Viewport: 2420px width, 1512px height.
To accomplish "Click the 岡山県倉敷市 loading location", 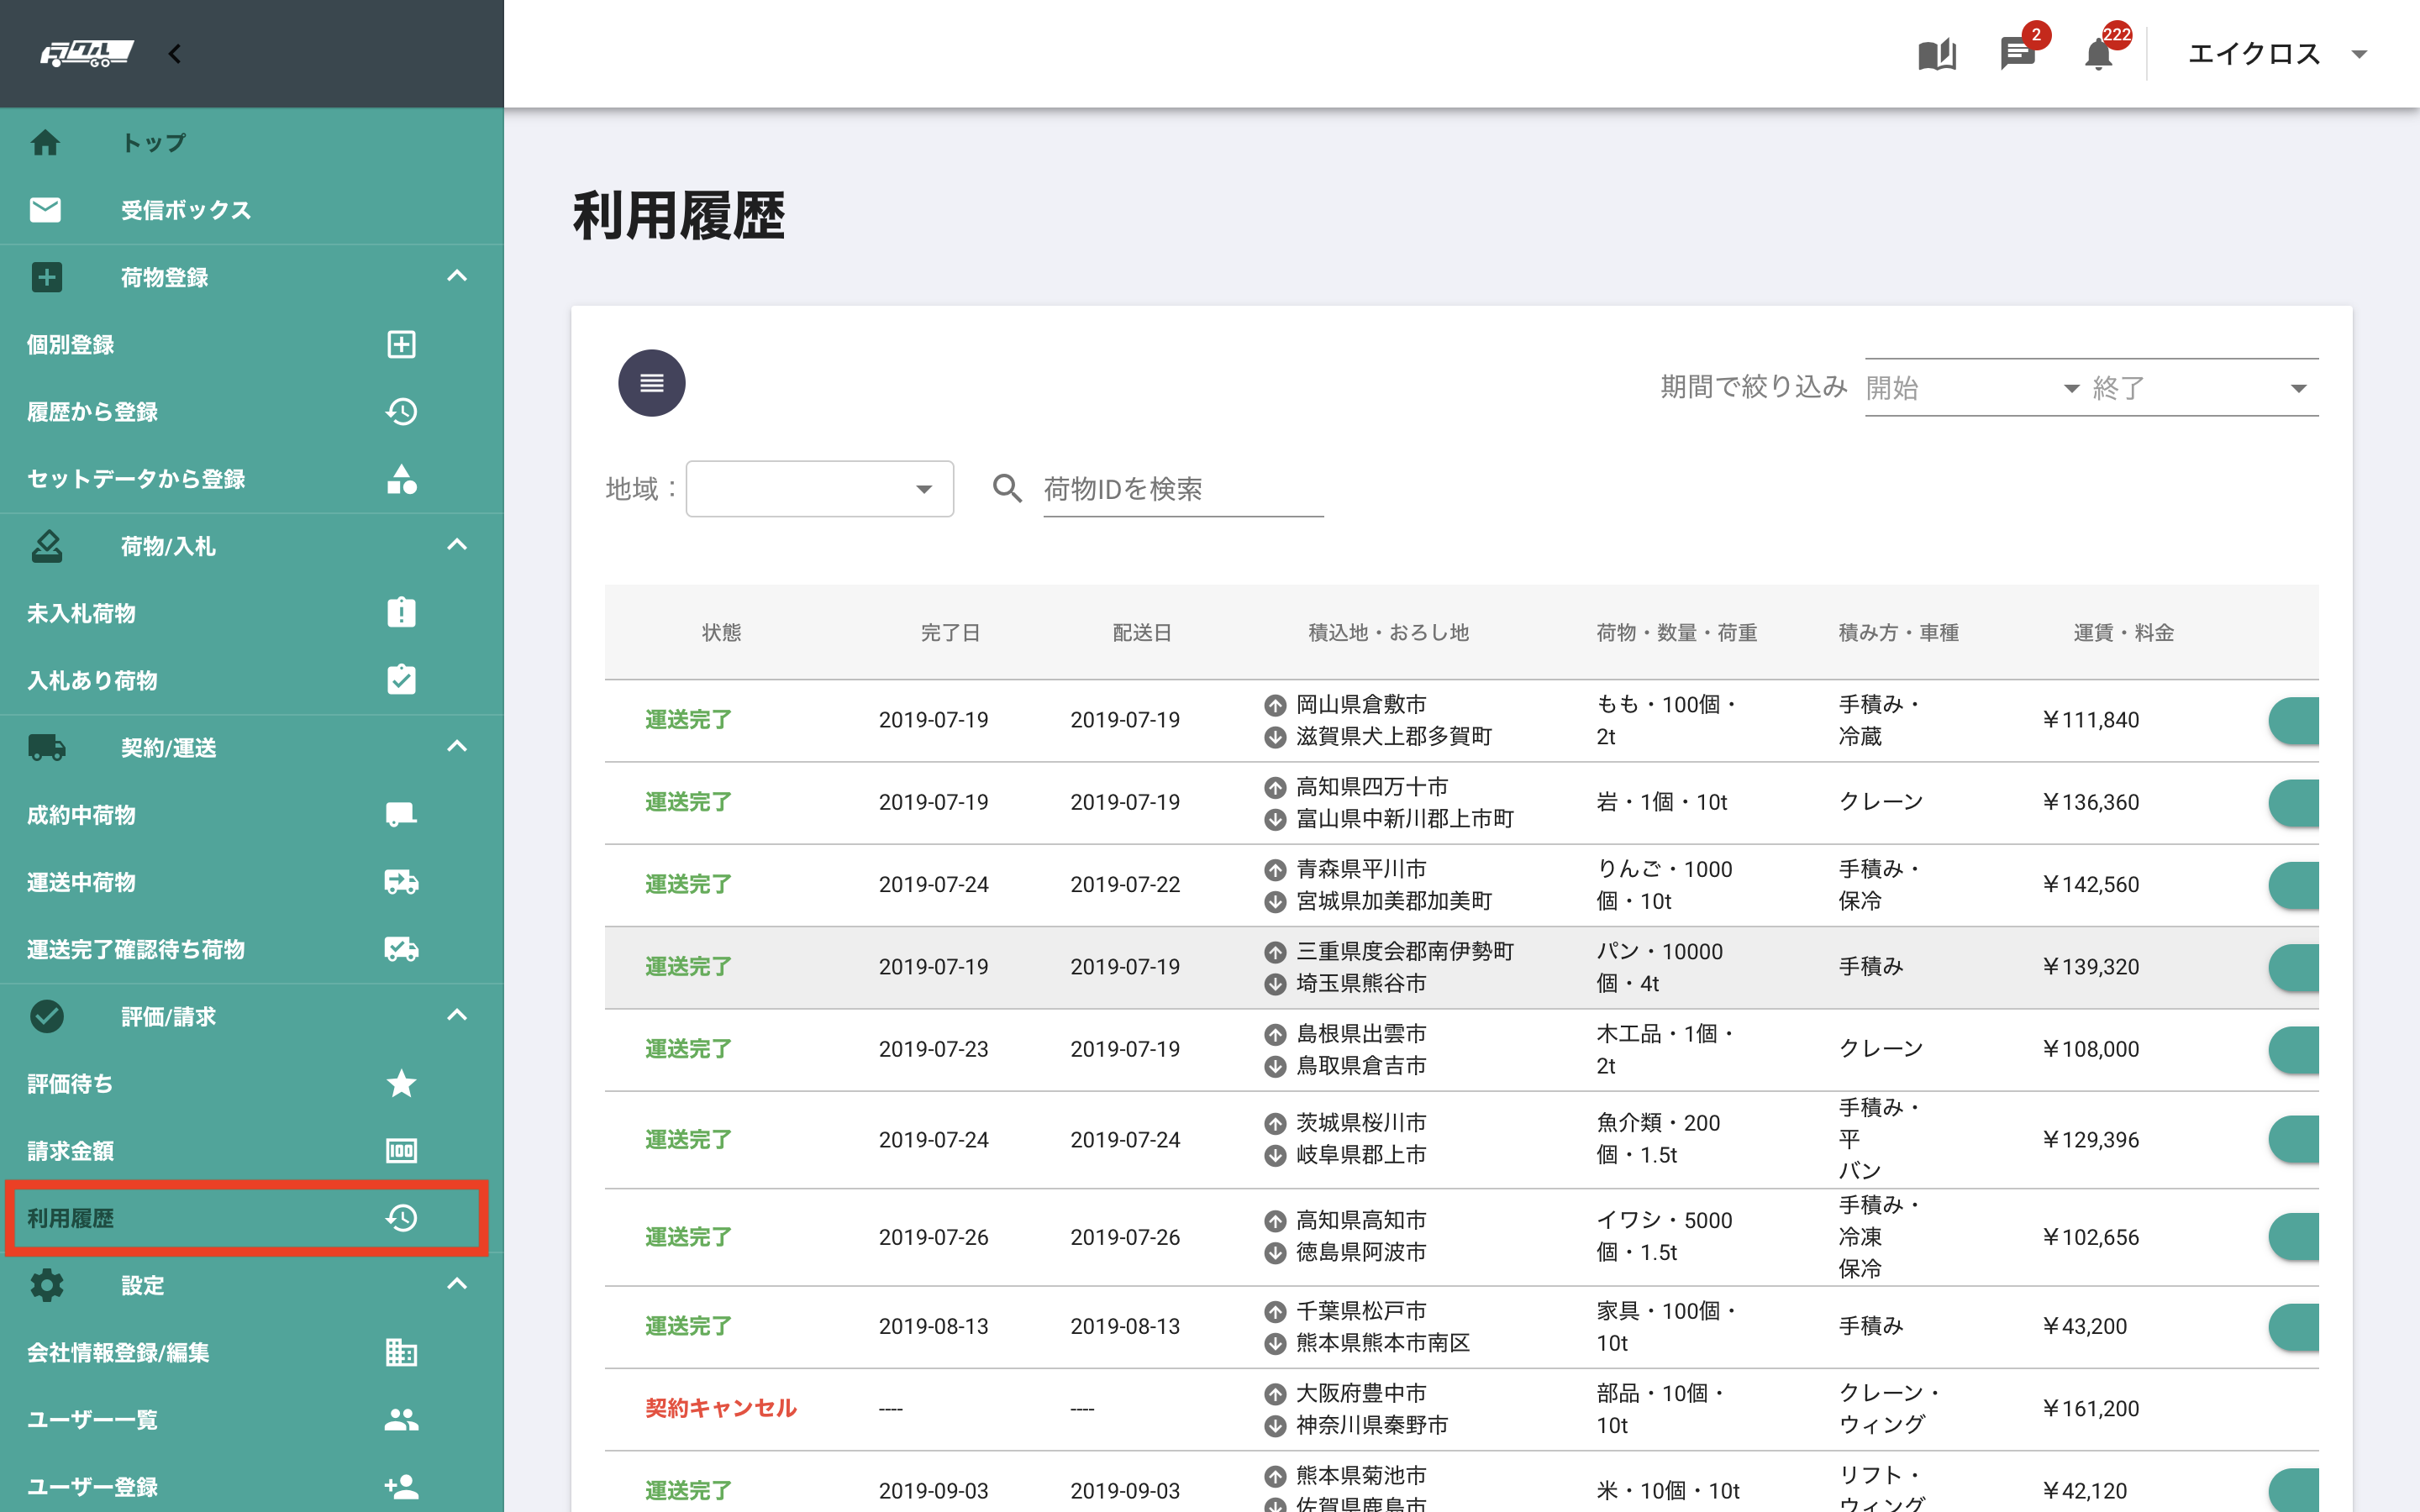I will click(1361, 704).
